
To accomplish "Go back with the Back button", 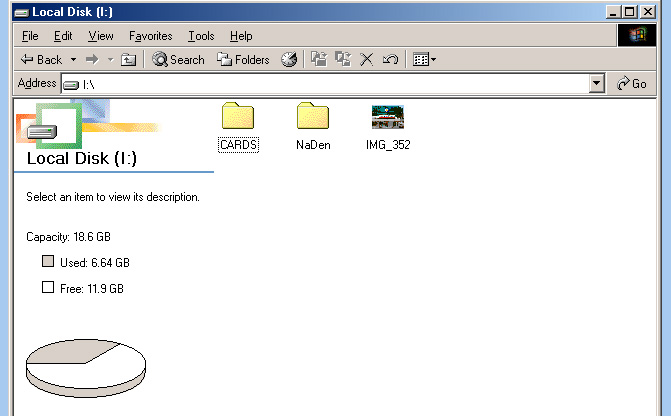I will [x=42, y=59].
